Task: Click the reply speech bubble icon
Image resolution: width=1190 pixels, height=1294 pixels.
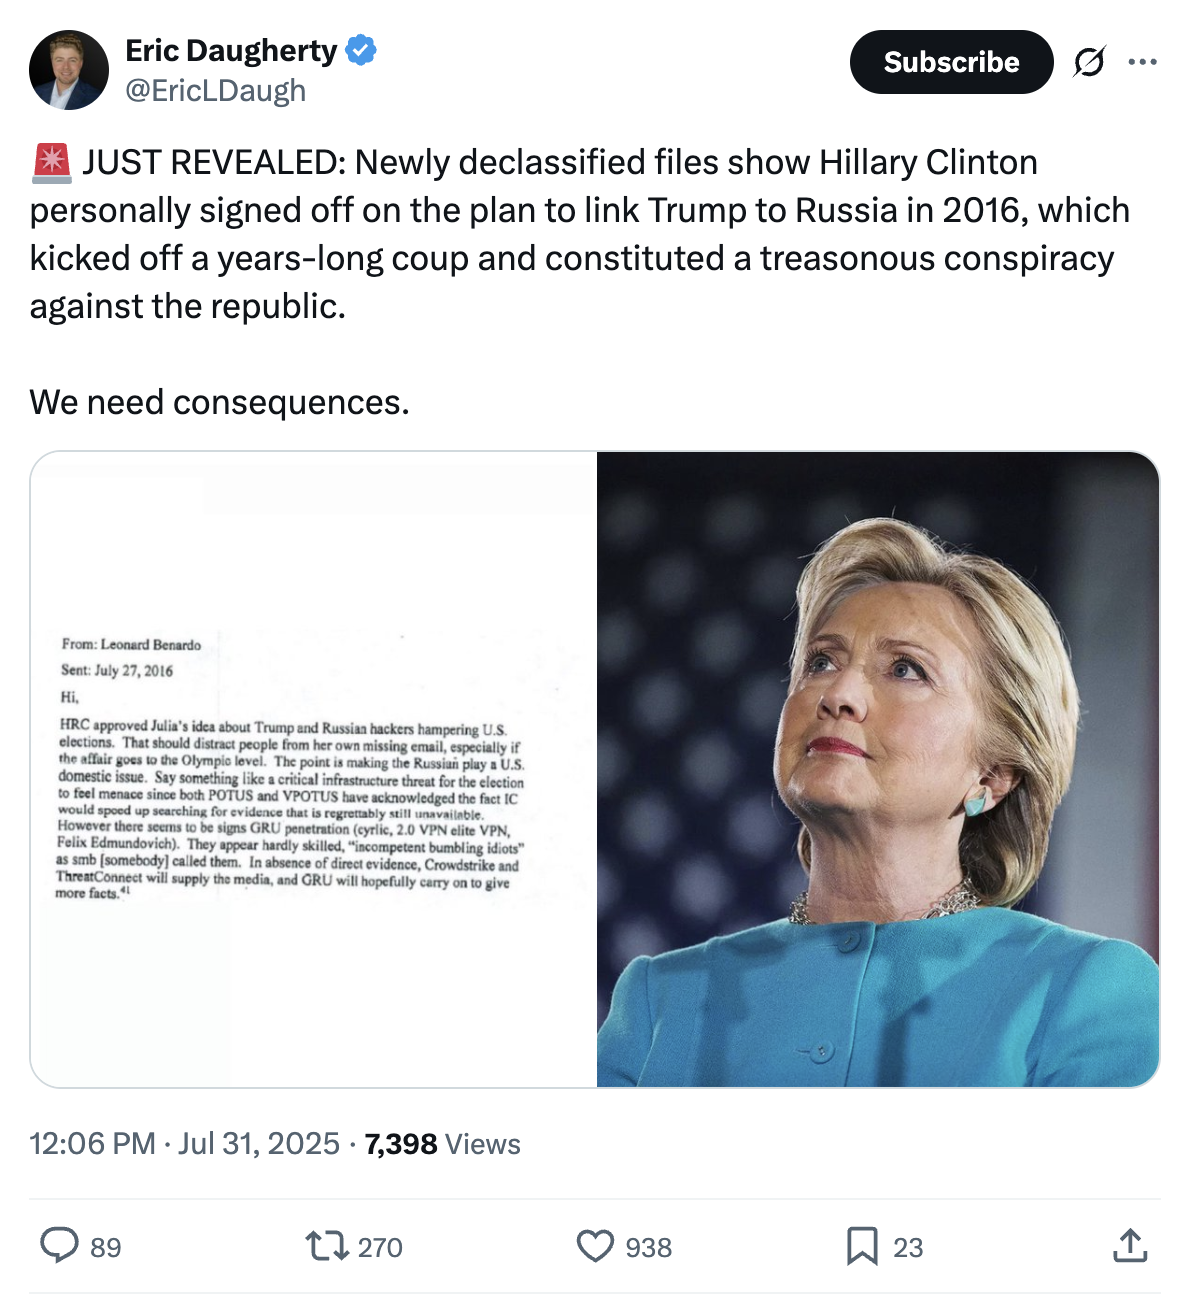Action: click(59, 1246)
